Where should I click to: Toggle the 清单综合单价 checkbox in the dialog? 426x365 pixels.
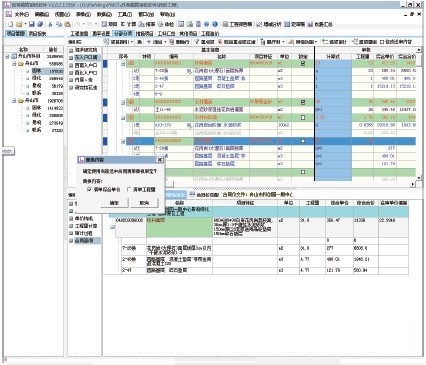(89, 189)
